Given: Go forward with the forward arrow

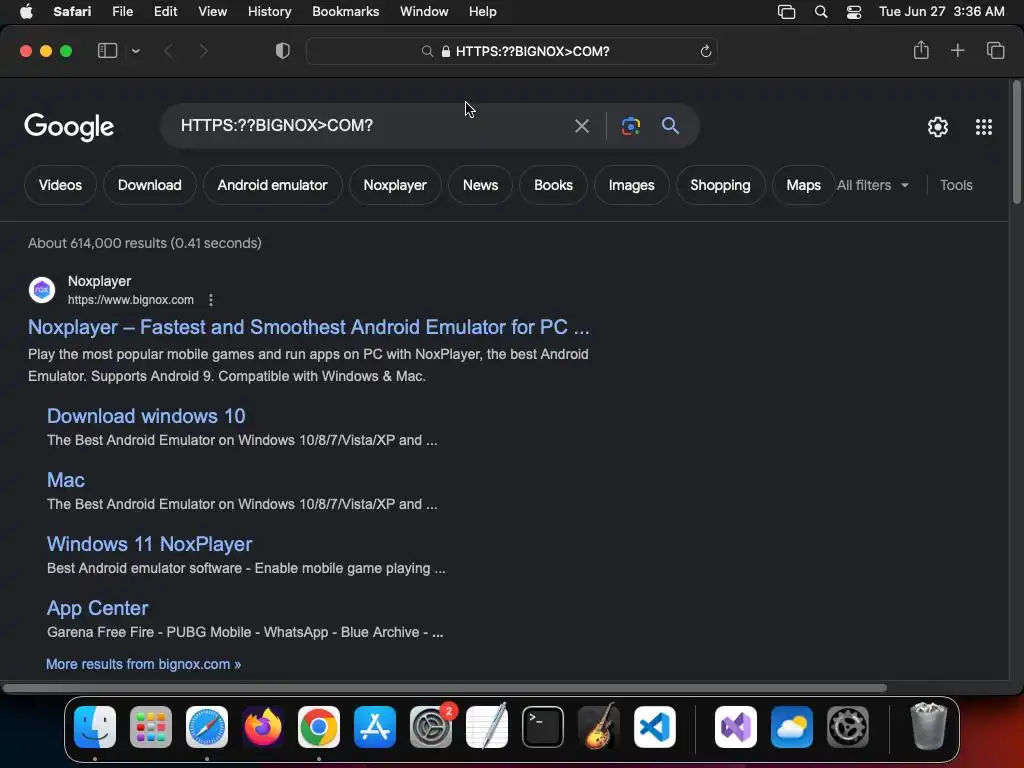Looking at the screenshot, I should click(x=203, y=51).
